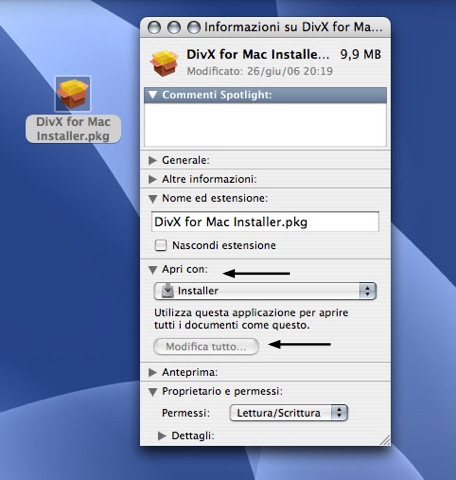456x480 pixels.
Task: Collapse the Commenti Spotlight section
Action: [153, 95]
